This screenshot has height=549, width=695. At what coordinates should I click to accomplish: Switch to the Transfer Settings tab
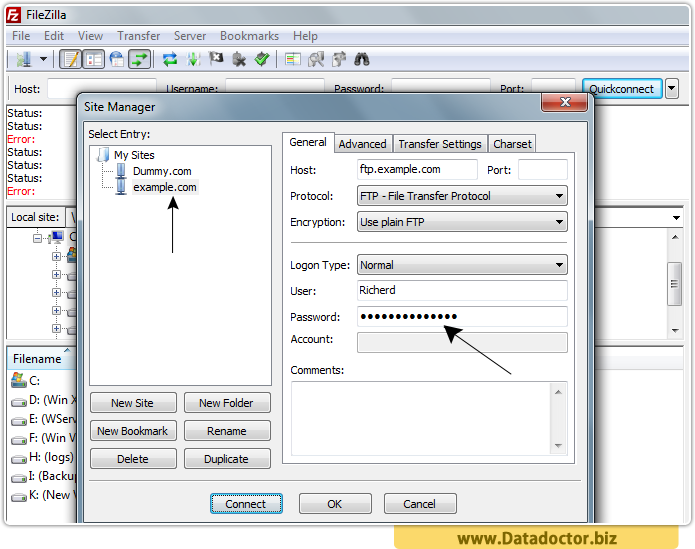pos(440,144)
